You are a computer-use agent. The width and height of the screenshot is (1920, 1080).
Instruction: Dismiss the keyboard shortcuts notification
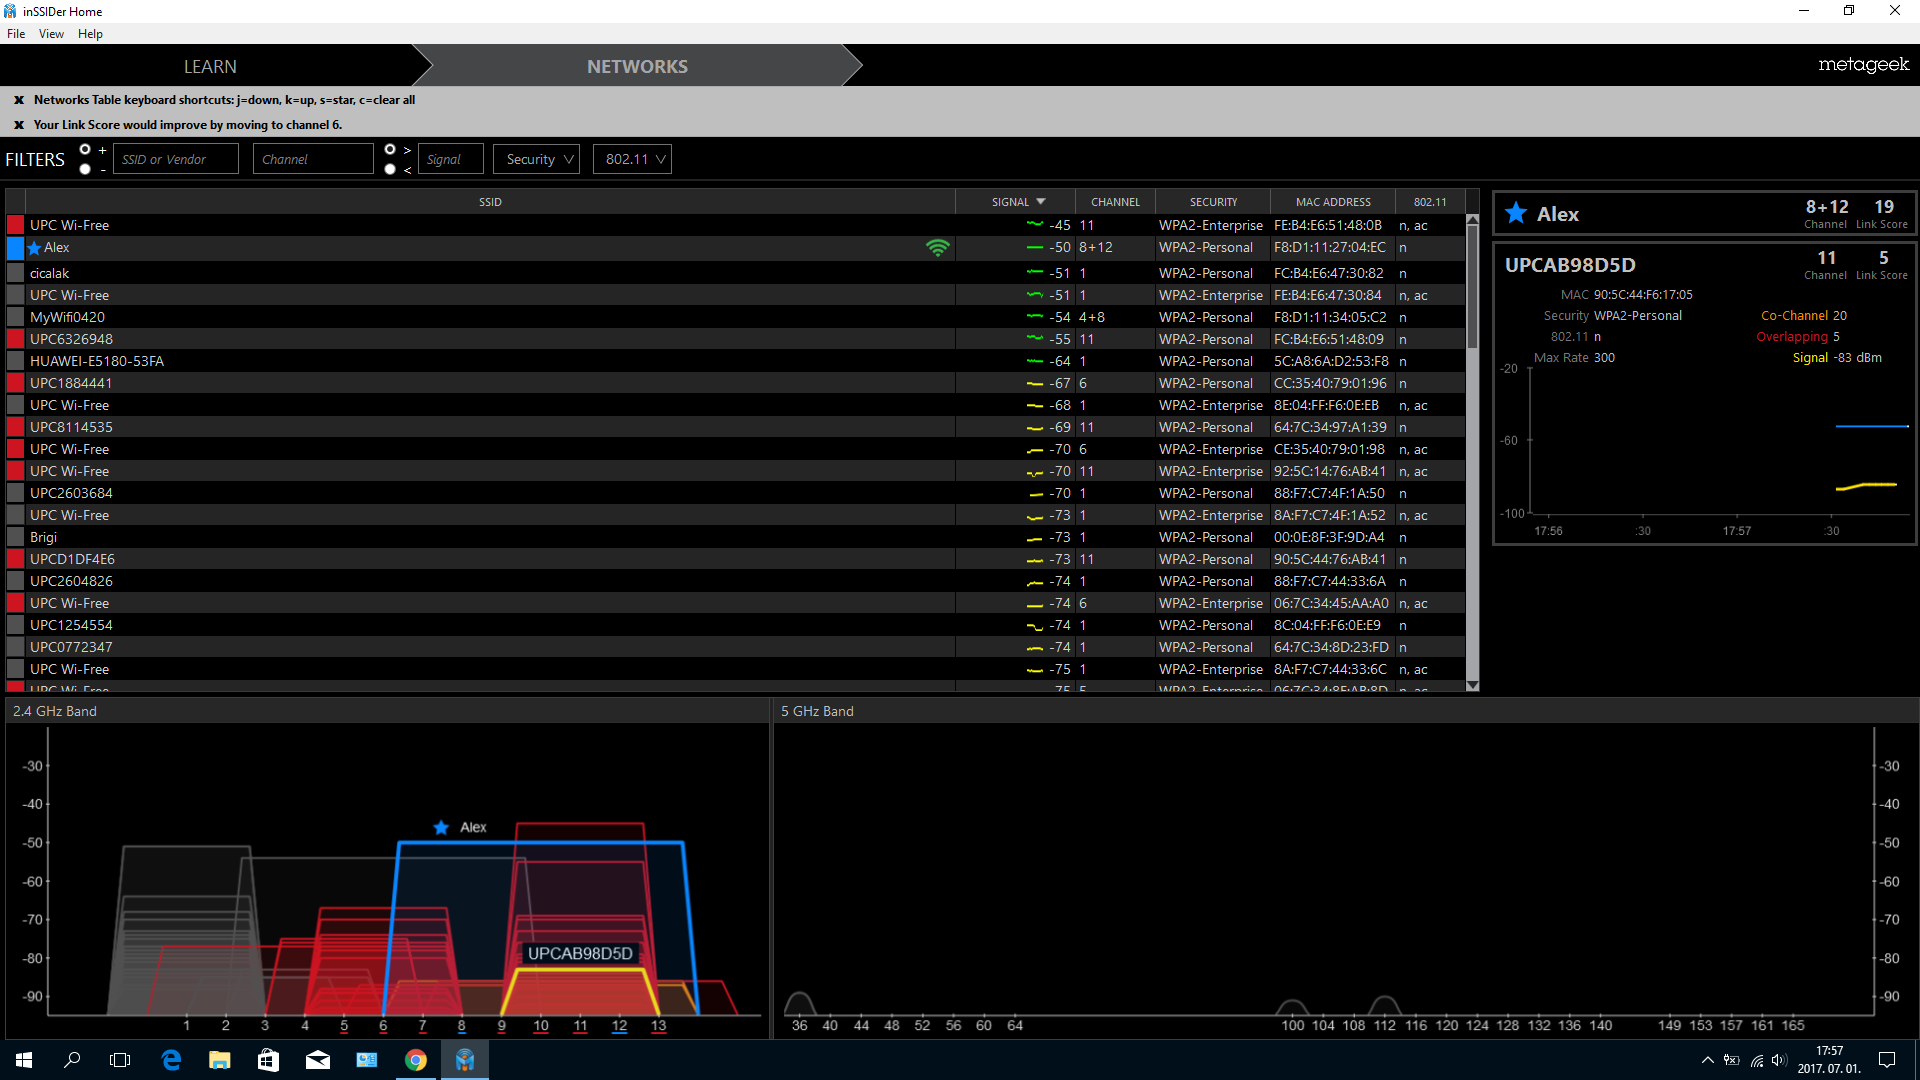19,100
